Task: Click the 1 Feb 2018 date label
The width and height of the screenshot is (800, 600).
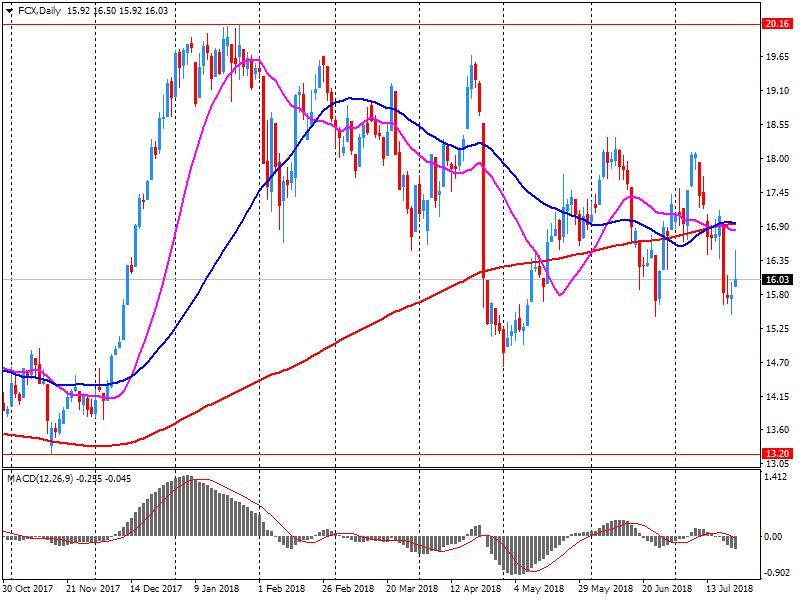Action: tap(282, 589)
